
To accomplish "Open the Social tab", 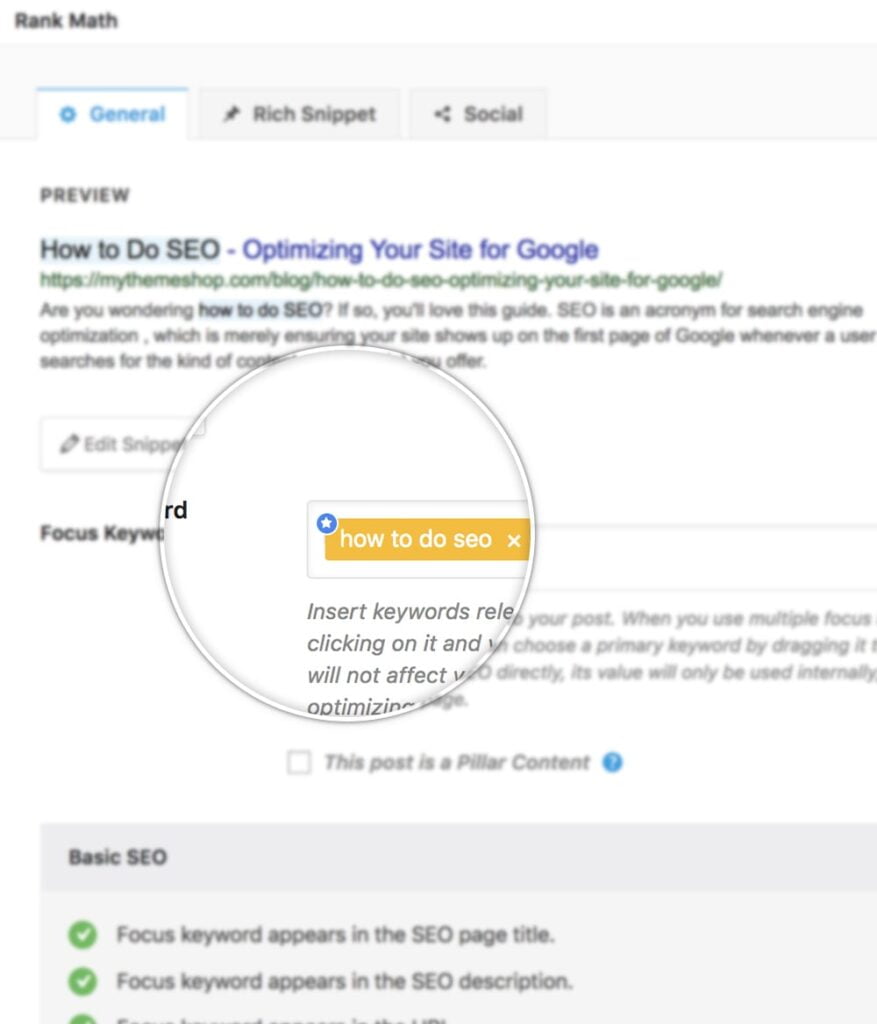I will (x=479, y=114).
